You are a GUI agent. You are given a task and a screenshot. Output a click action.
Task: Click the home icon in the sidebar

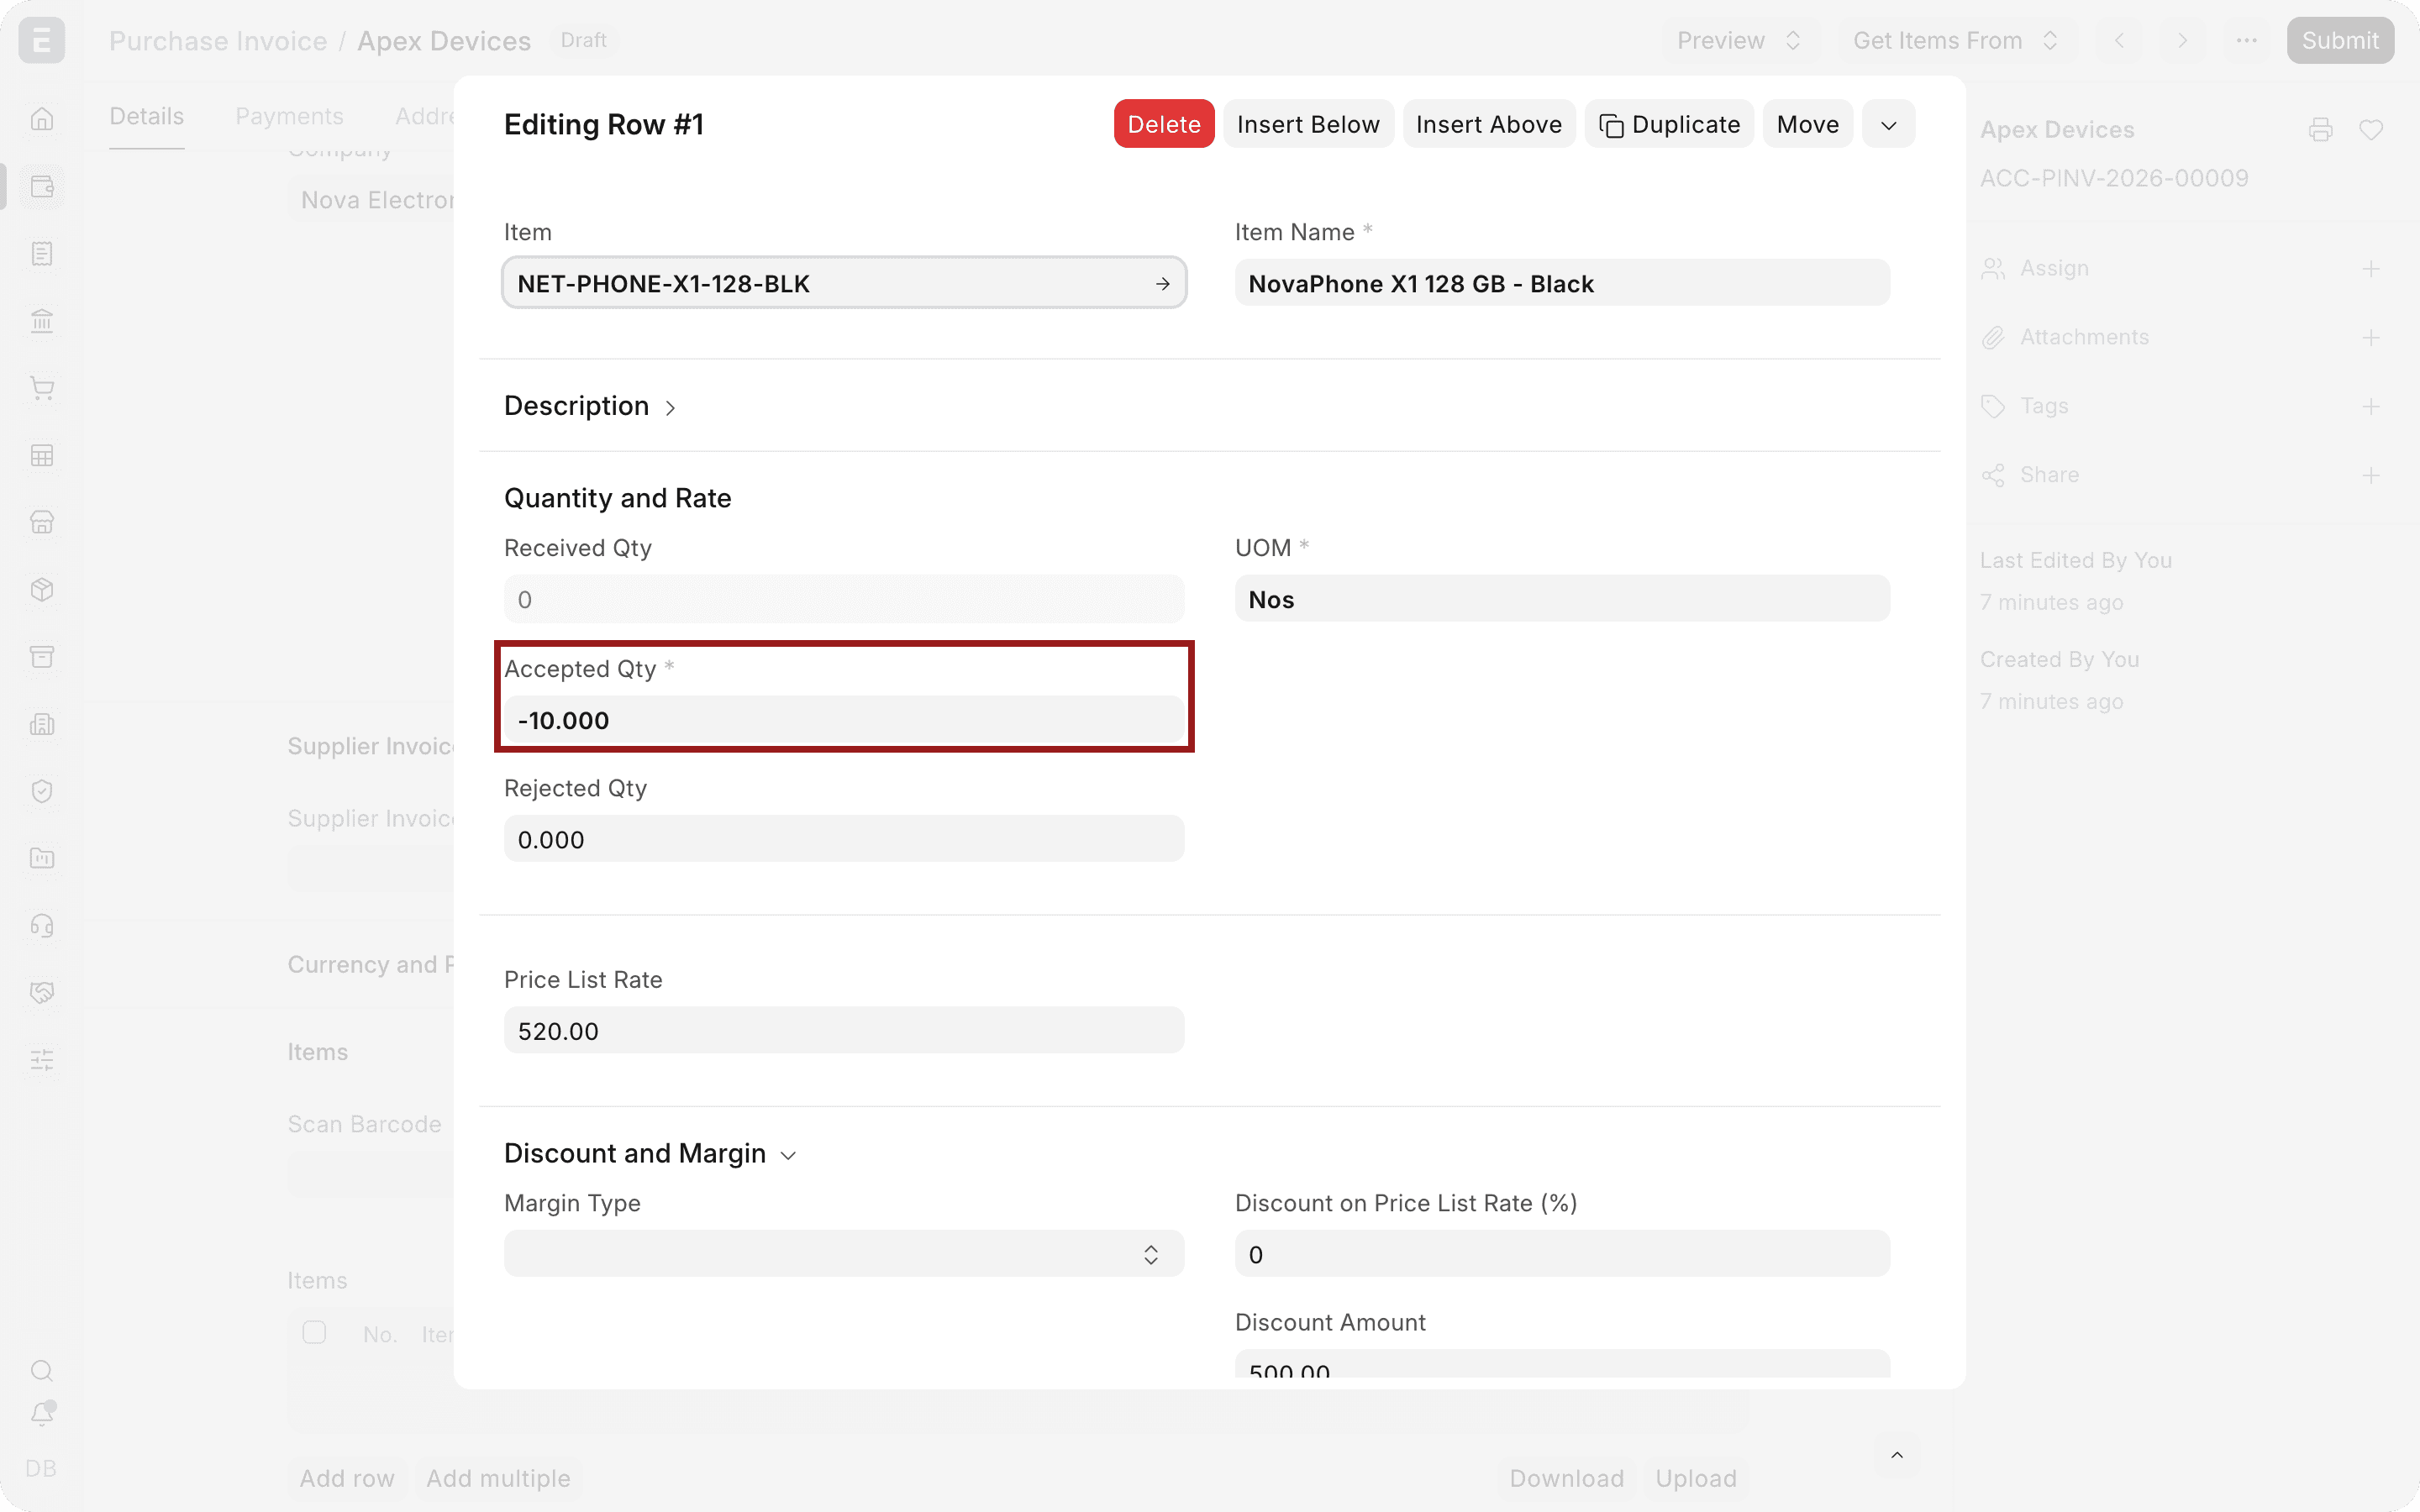coord(42,119)
